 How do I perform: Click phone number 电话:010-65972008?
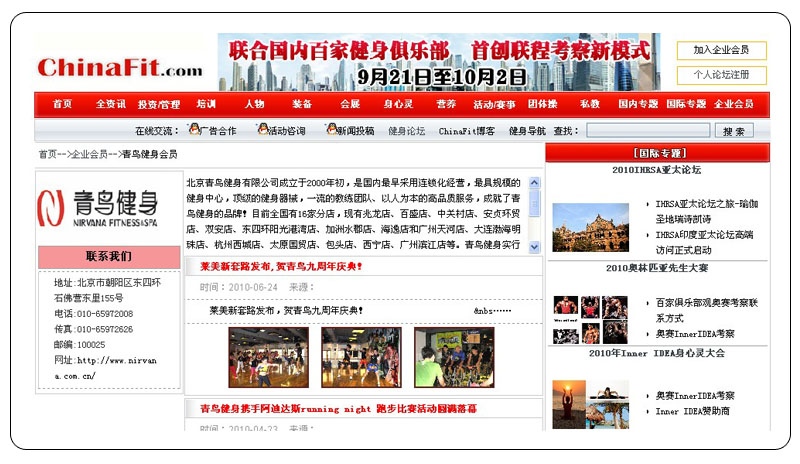93,314
